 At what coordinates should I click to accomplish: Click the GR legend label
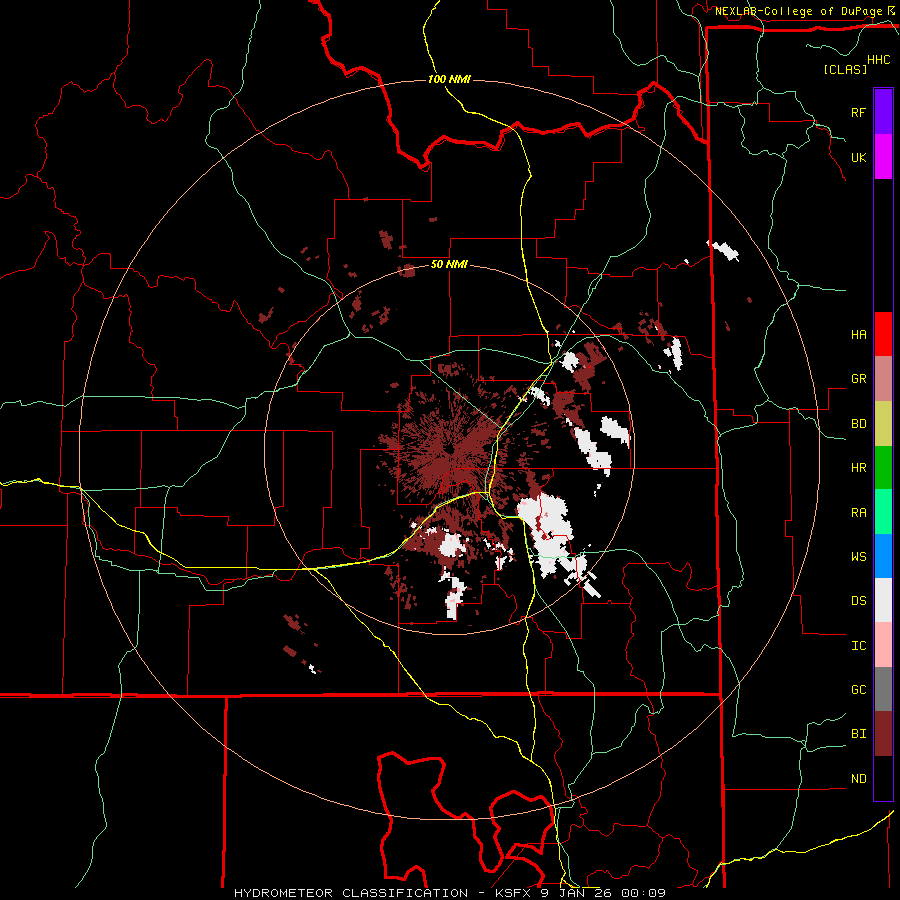(x=858, y=379)
